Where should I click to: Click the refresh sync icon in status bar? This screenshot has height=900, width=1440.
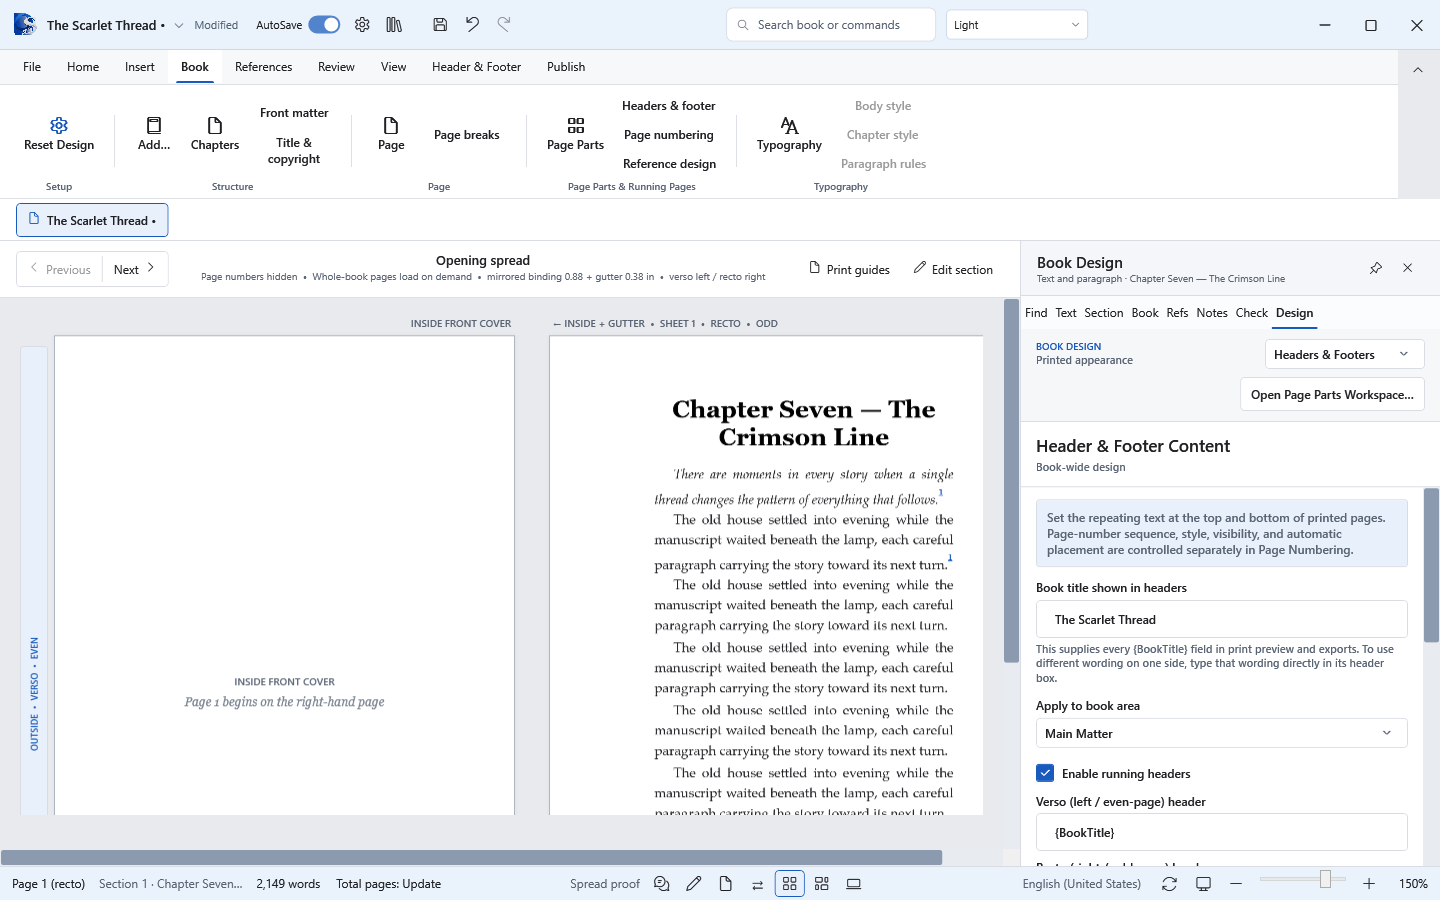[x=1169, y=884]
